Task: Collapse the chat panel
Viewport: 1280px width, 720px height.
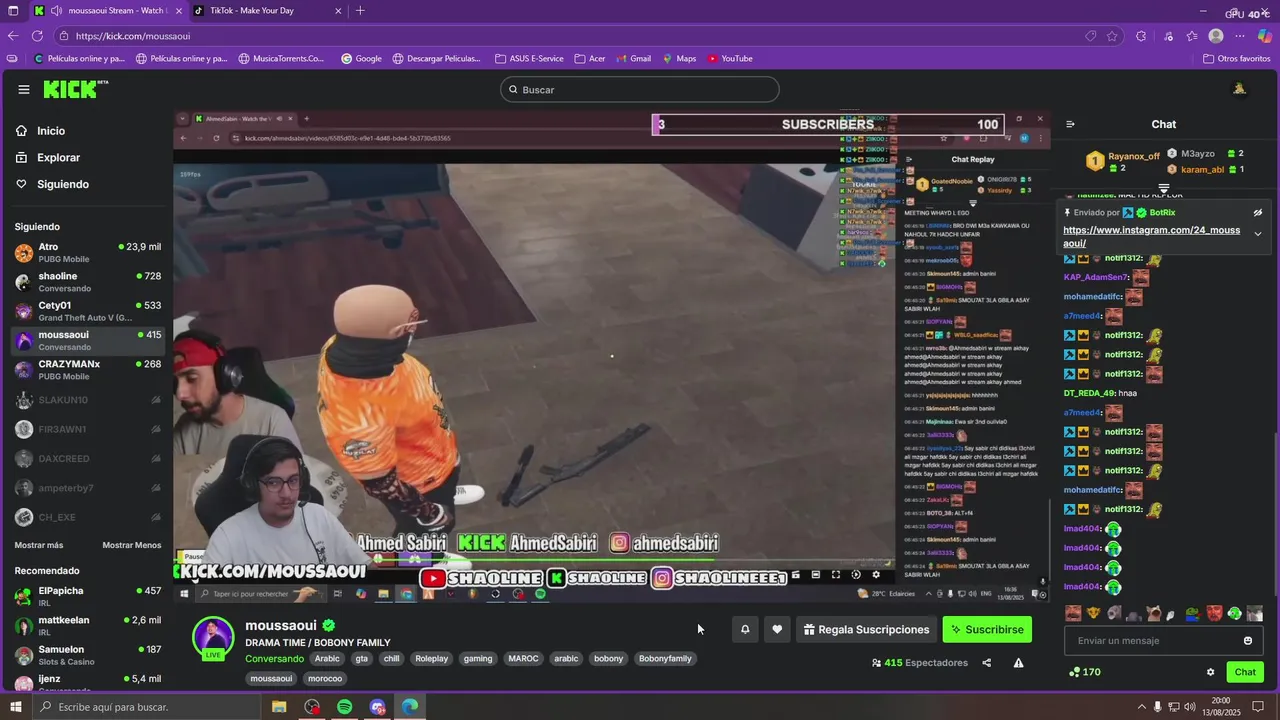Action: pyautogui.click(x=1070, y=125)
